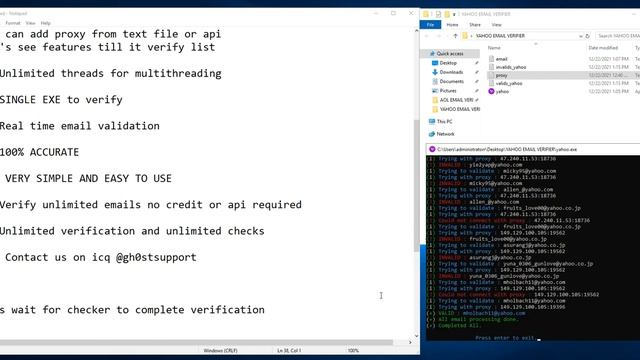
Task: Click the Forward arrow in File Explorer
Action: pyautogui.click(x=439, y=36)
